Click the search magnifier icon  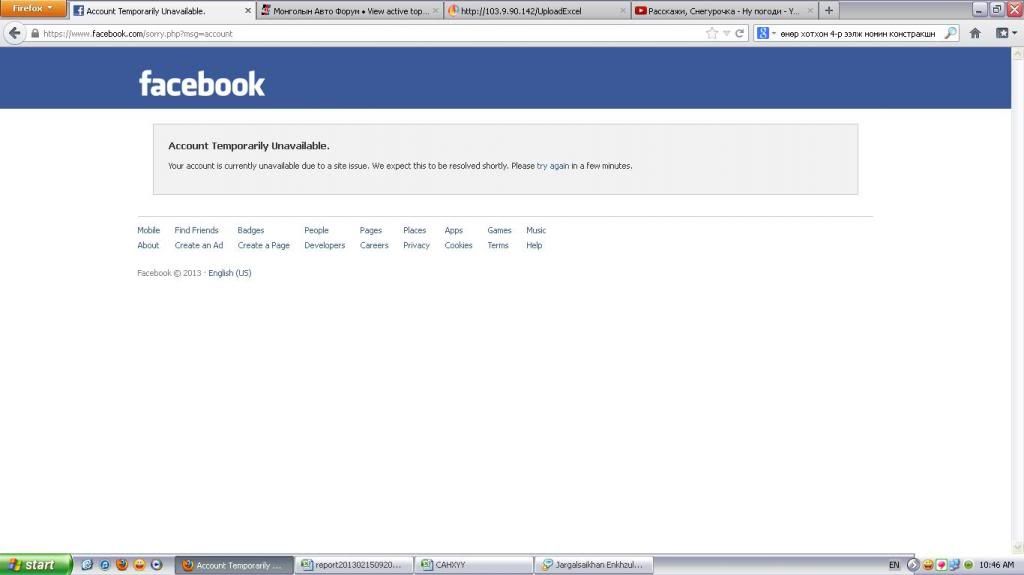tap(950, 33)
